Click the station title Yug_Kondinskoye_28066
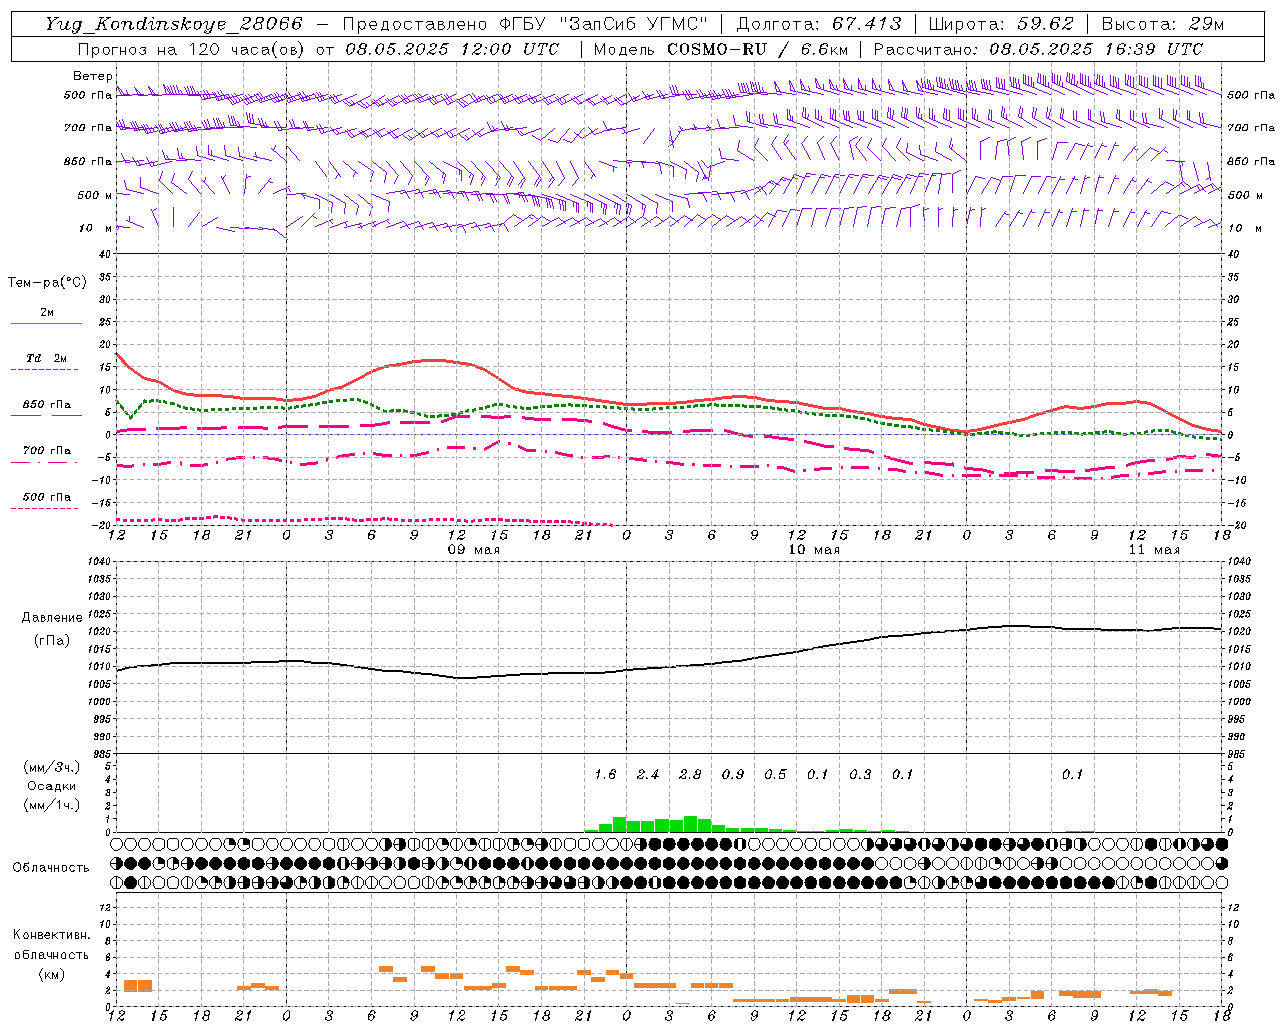 (174, 24)
